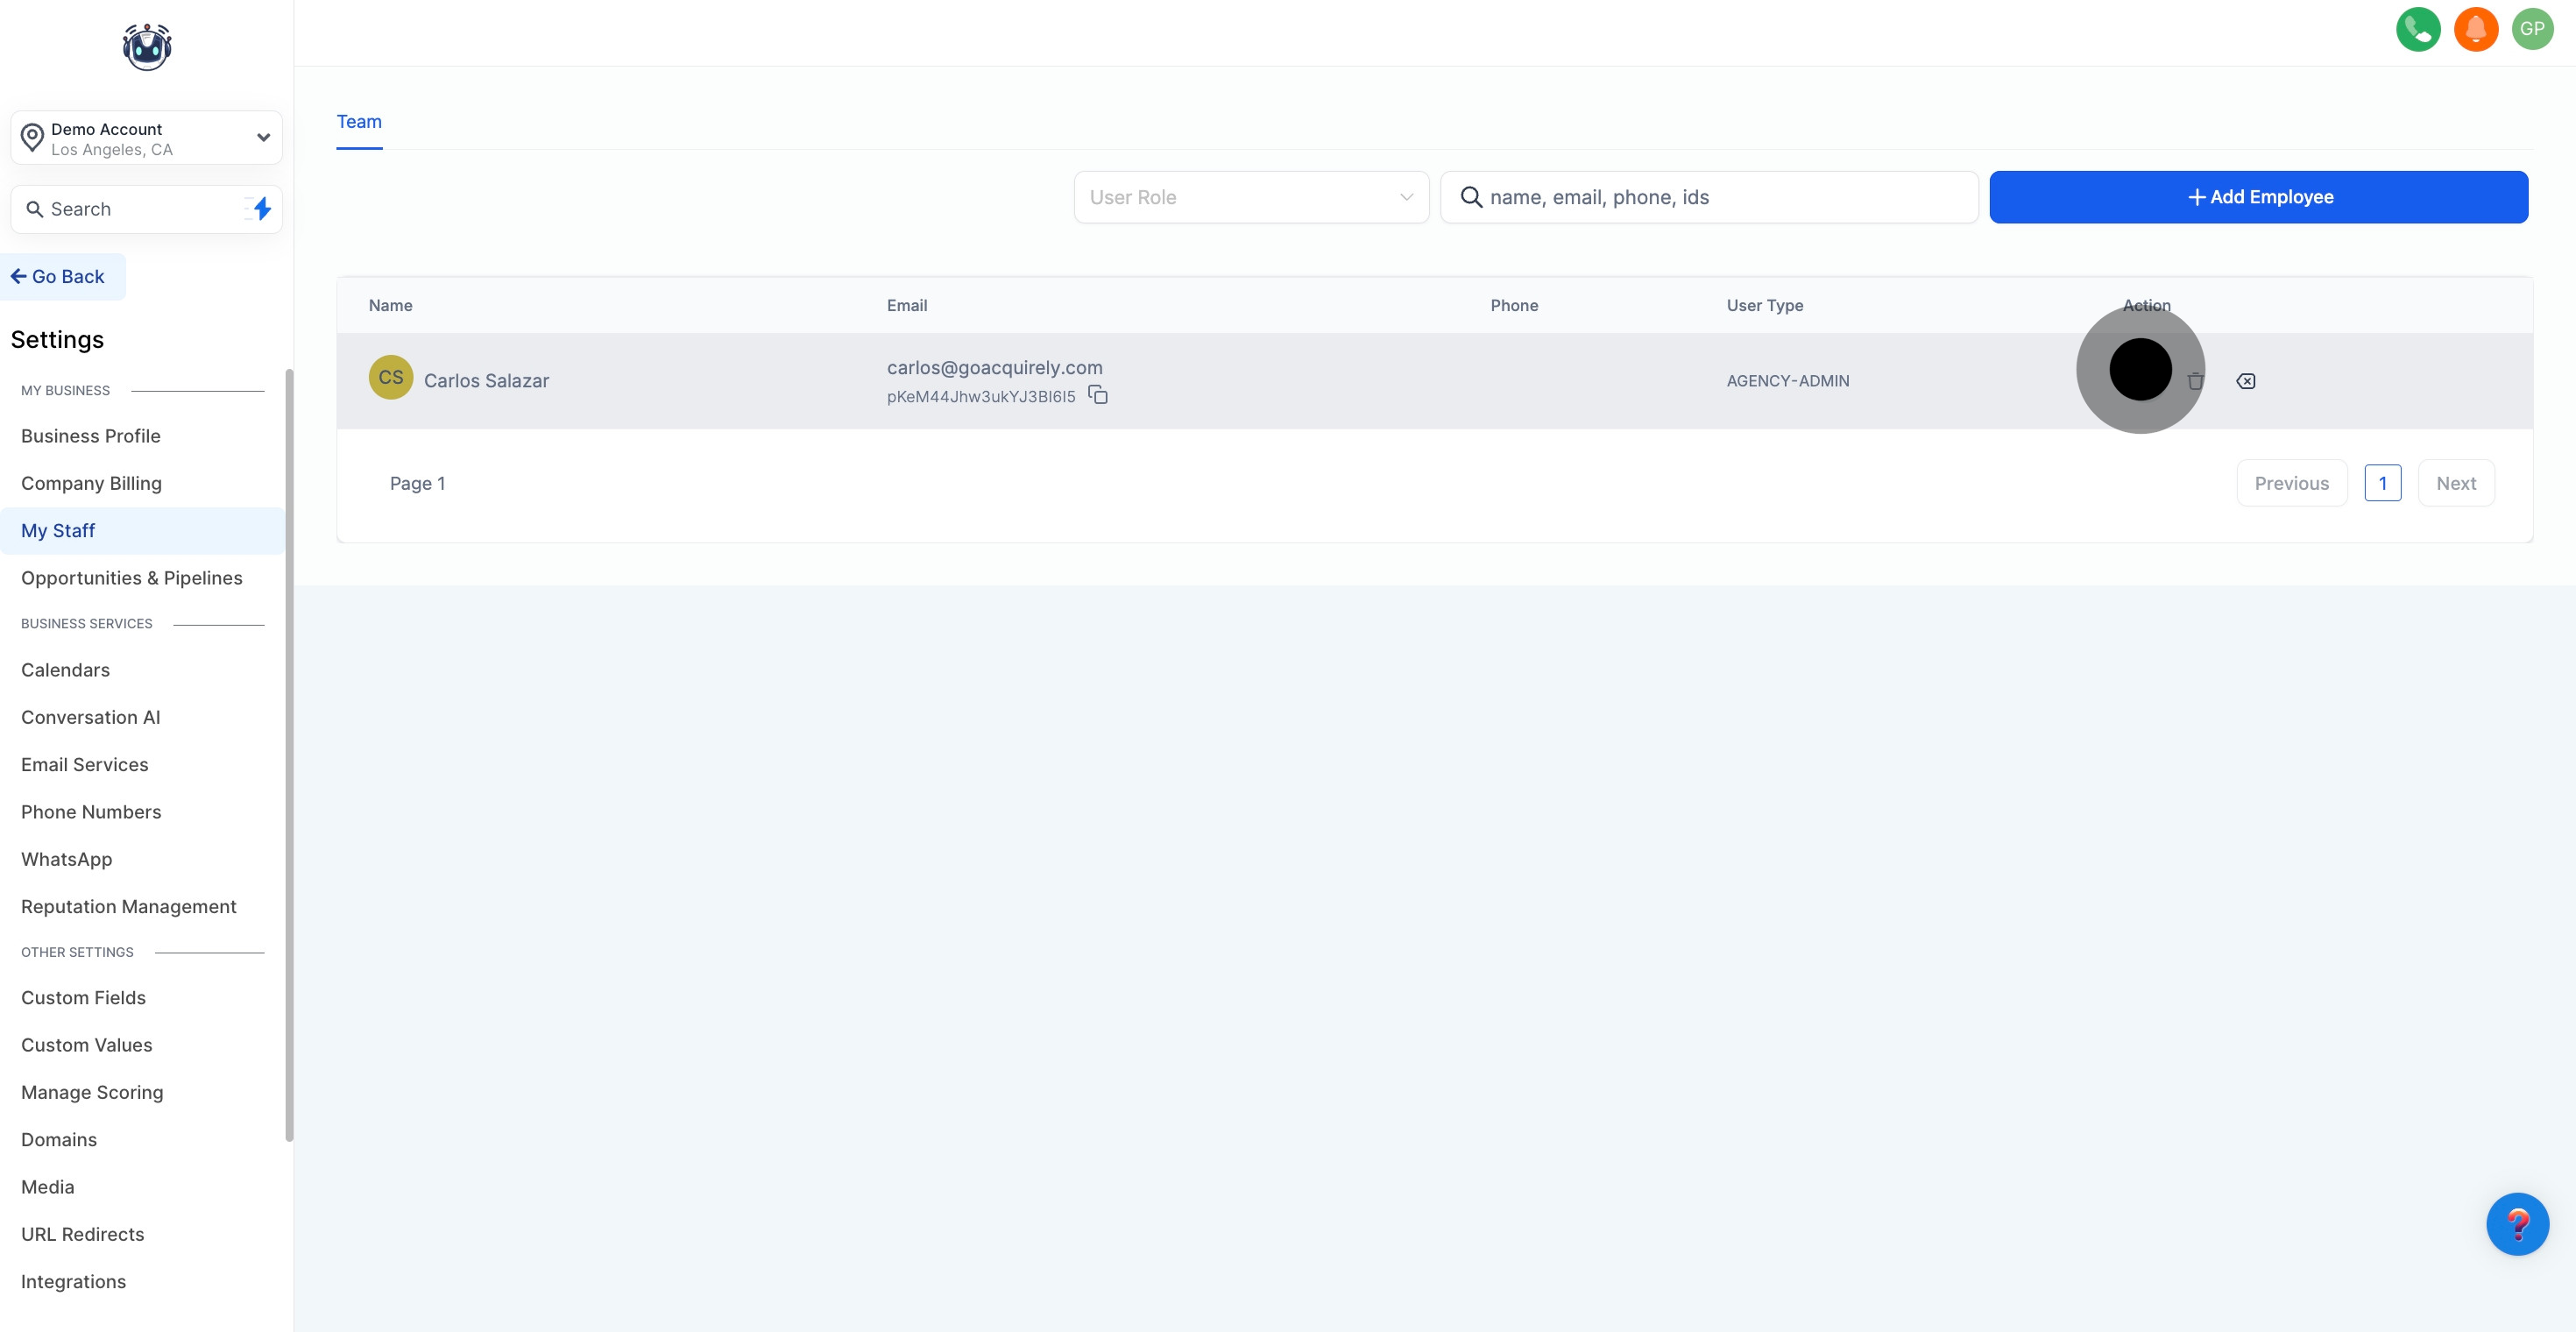Expand the User Role dropdown
The width and height of the screenshot is (2576, 1332).
1251,197
